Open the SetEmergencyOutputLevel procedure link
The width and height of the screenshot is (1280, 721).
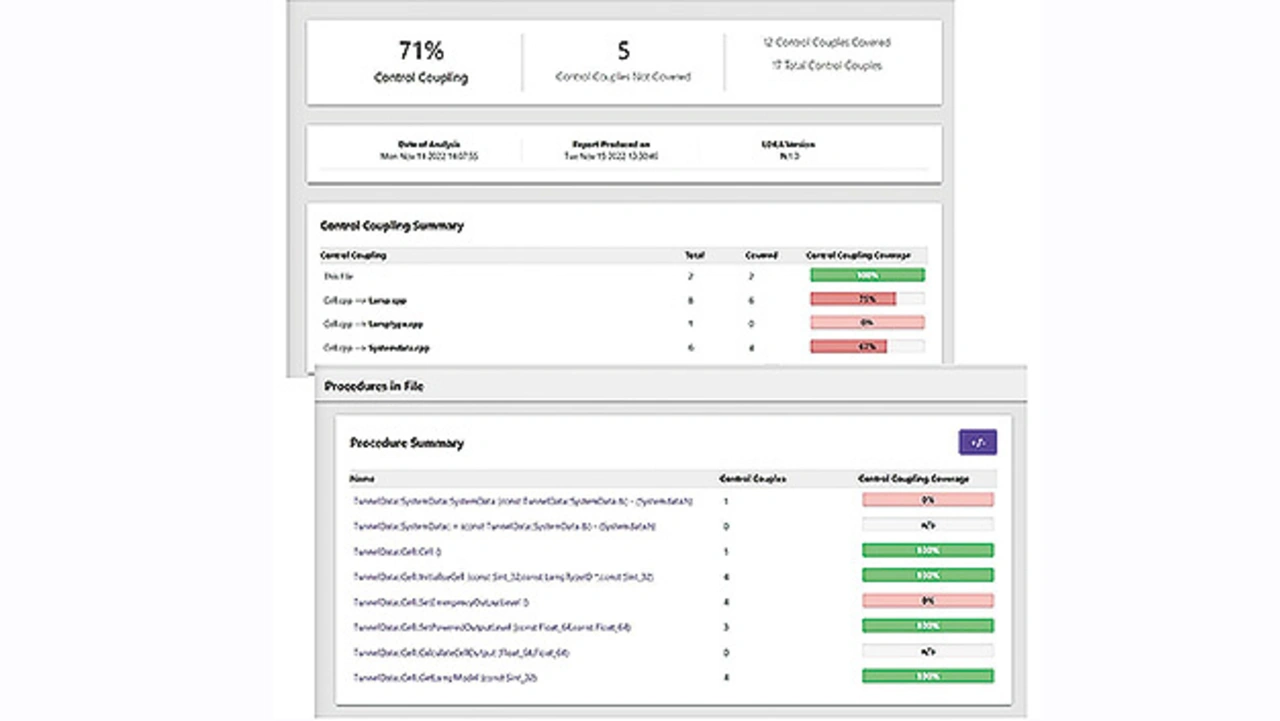click(440, 602)
